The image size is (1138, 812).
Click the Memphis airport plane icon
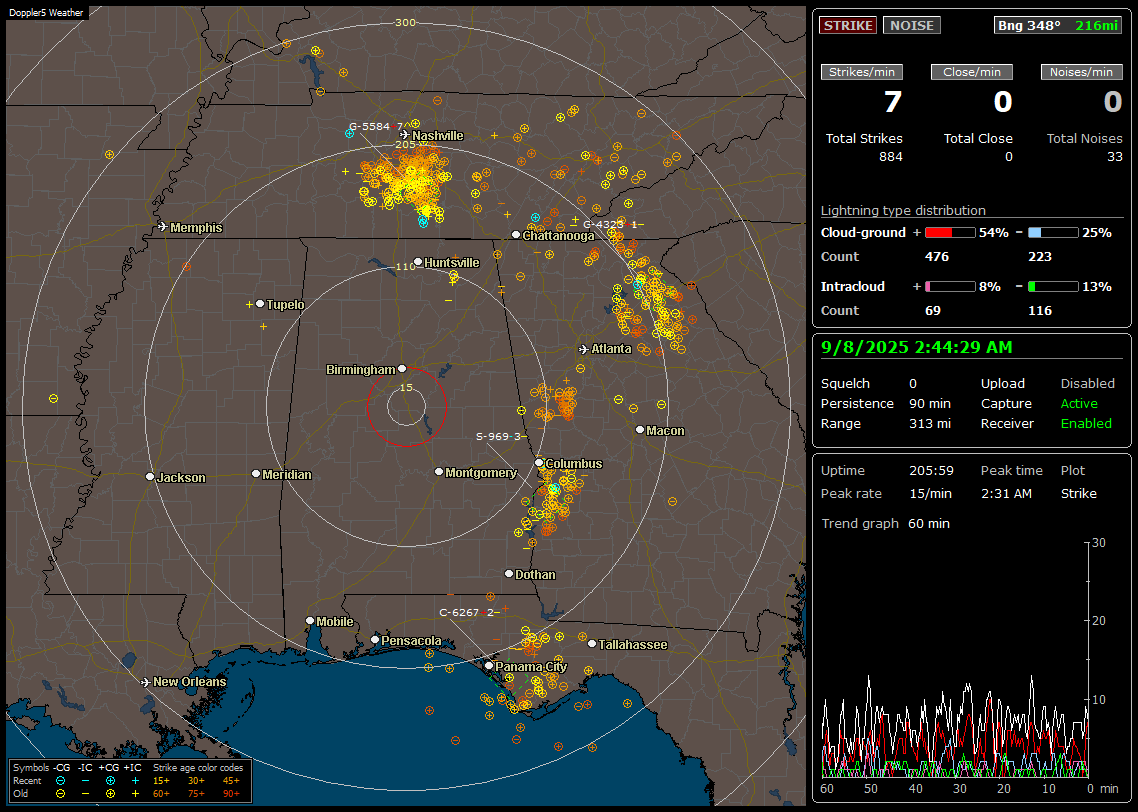click(163, 227)
